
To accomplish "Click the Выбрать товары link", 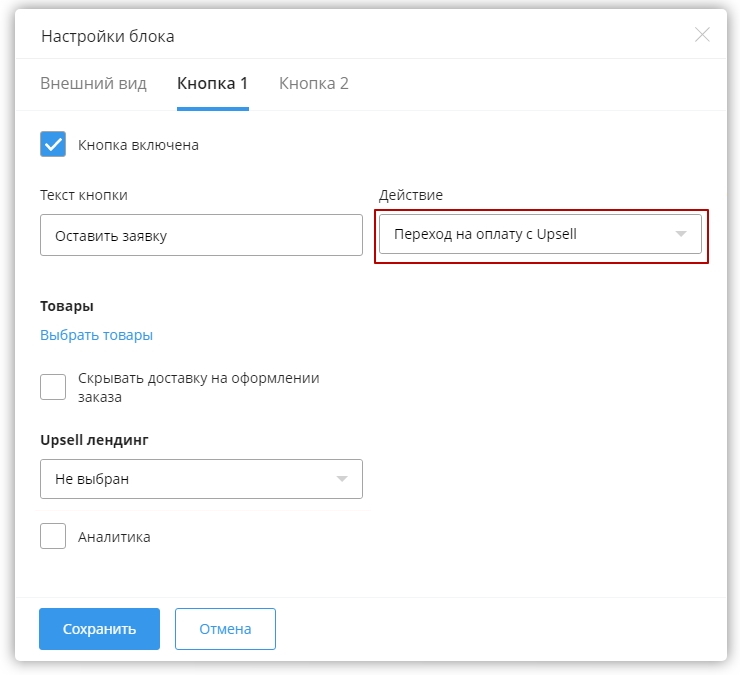I will tap(96, 335).
